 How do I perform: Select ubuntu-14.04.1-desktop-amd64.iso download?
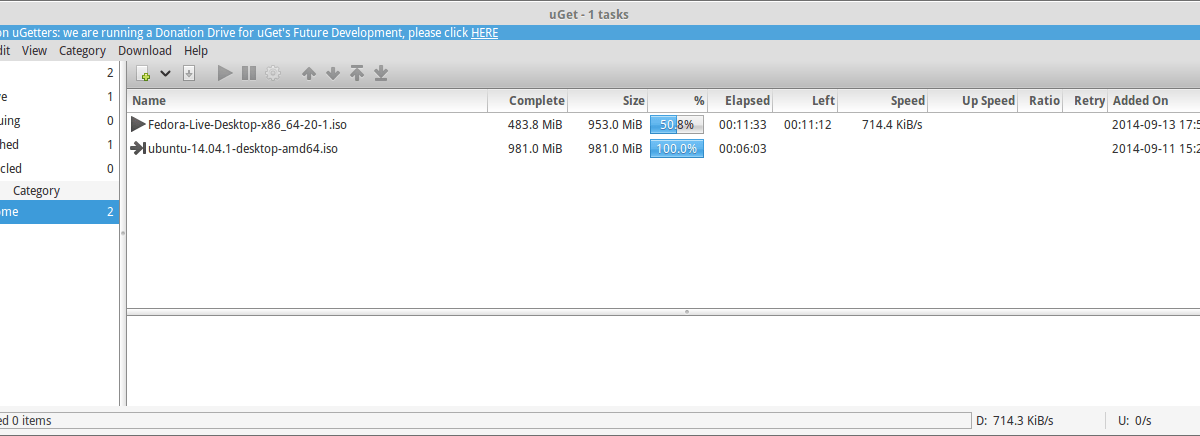pos(242,149)
